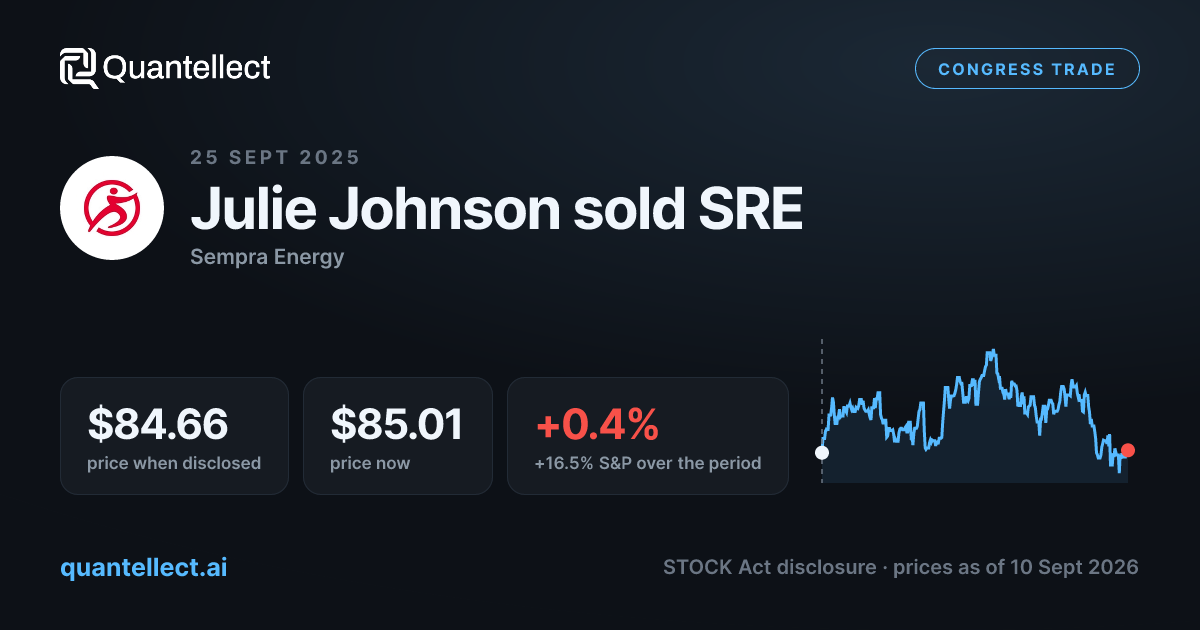The height and width of the screenshot is (630, 1200).
Task: Click the +16.5% S&P comparison text
Action: click(x=648, y=463)
